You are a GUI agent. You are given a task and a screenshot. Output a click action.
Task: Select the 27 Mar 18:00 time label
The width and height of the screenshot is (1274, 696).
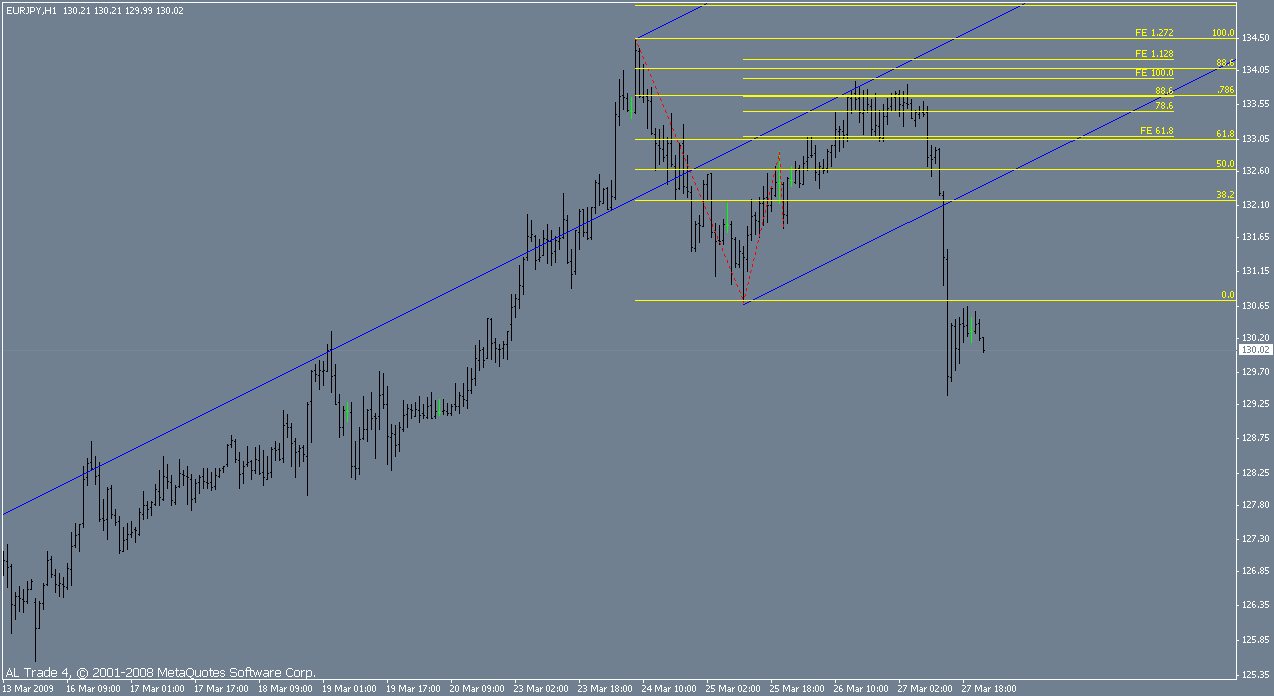pos(989,688)
